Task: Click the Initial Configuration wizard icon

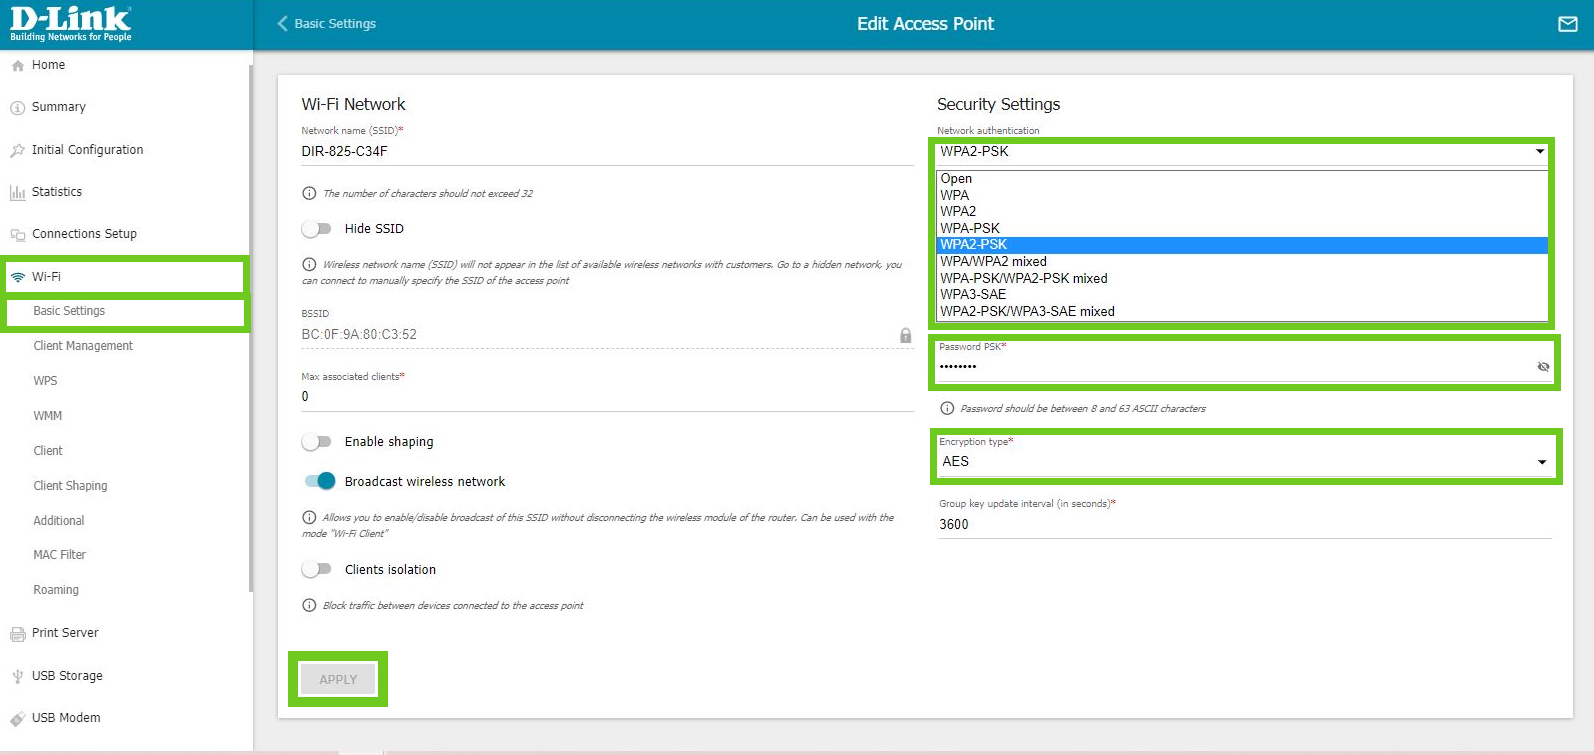Action: click(x=17, y=151)
